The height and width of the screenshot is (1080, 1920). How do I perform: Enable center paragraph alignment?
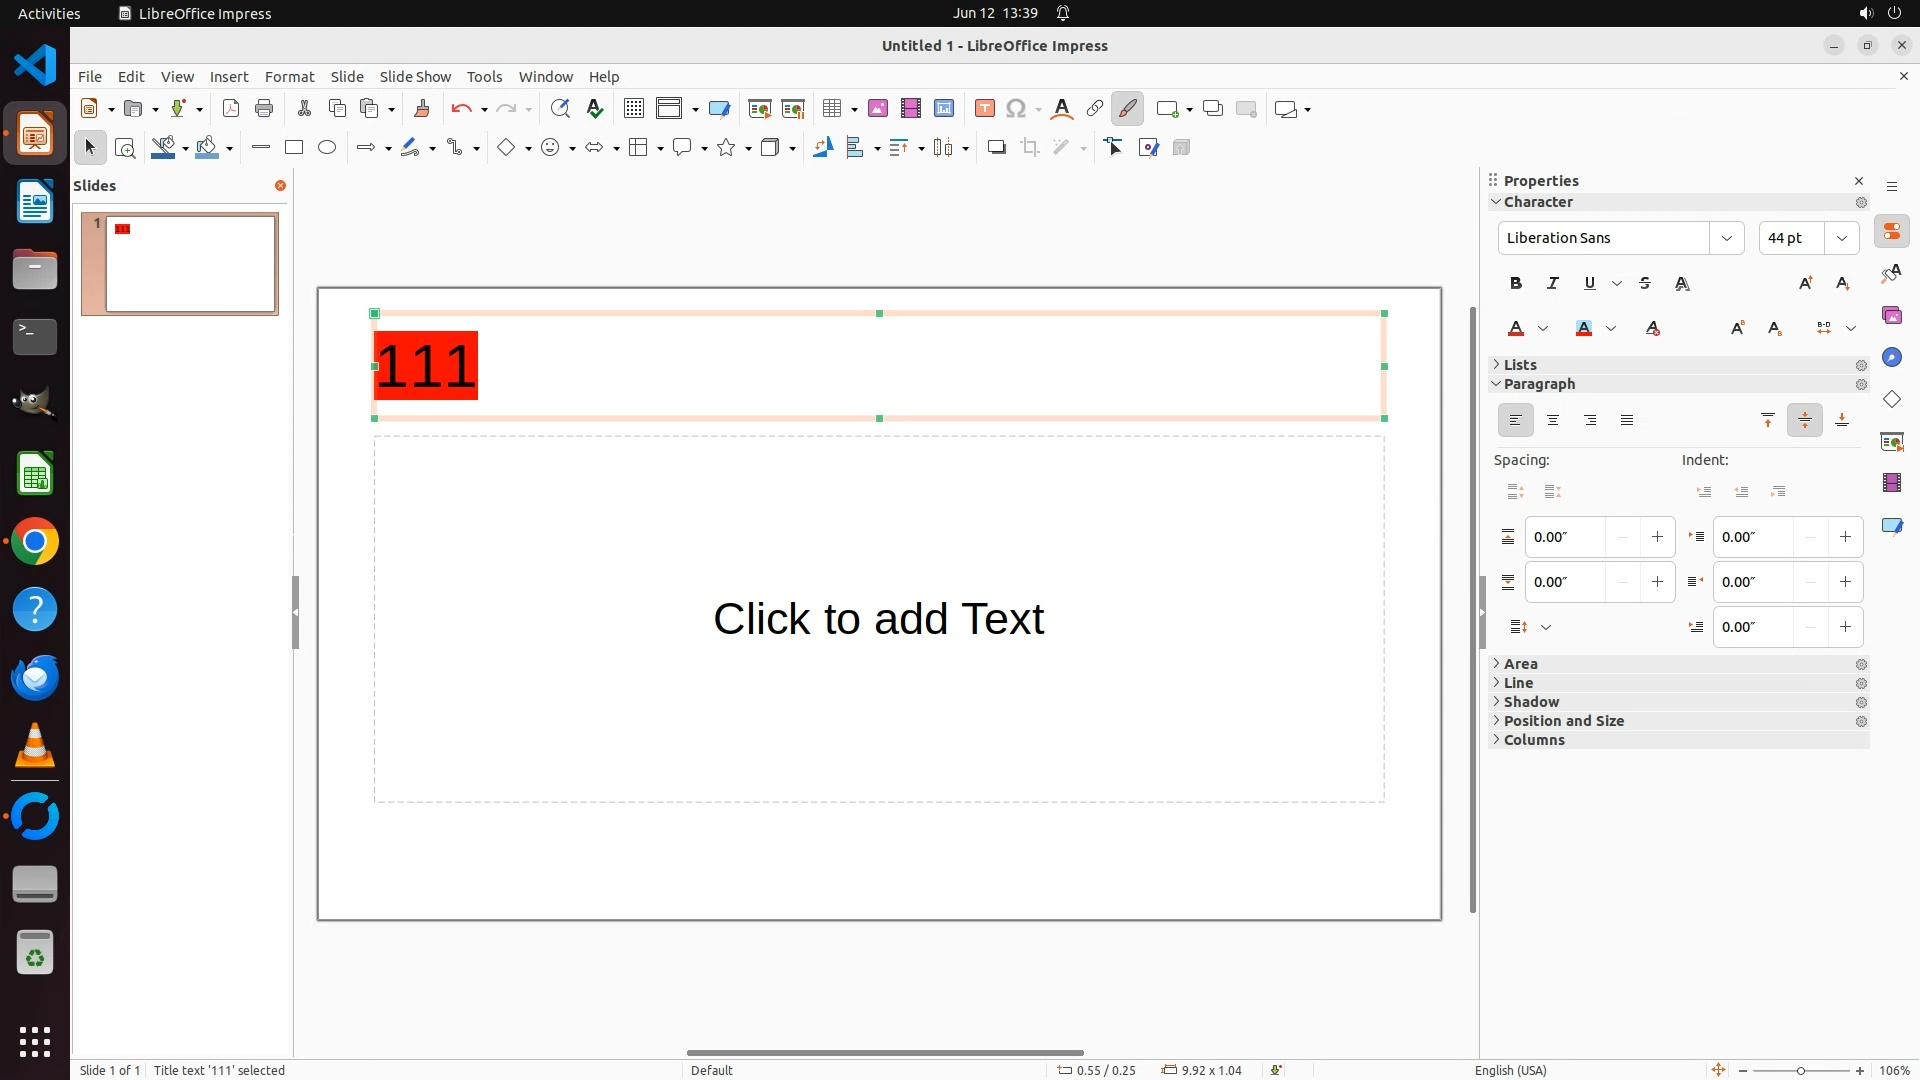tap(1553, 421)
